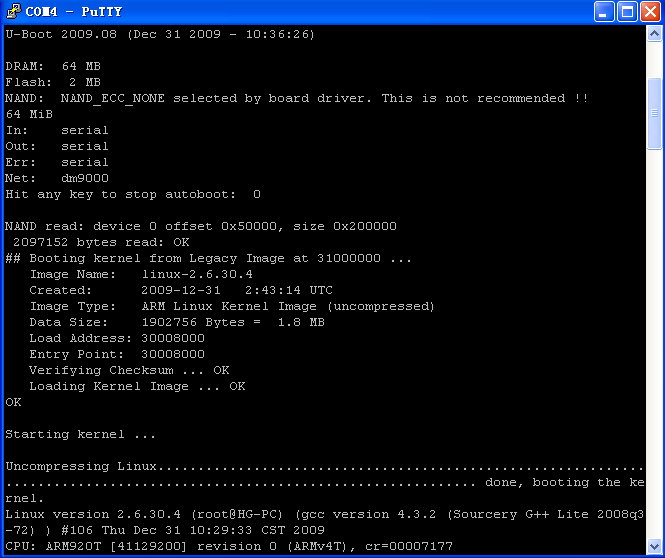Click the 'Err: serial' line
This screenshot has width=665, height=558.
(57, 162)
